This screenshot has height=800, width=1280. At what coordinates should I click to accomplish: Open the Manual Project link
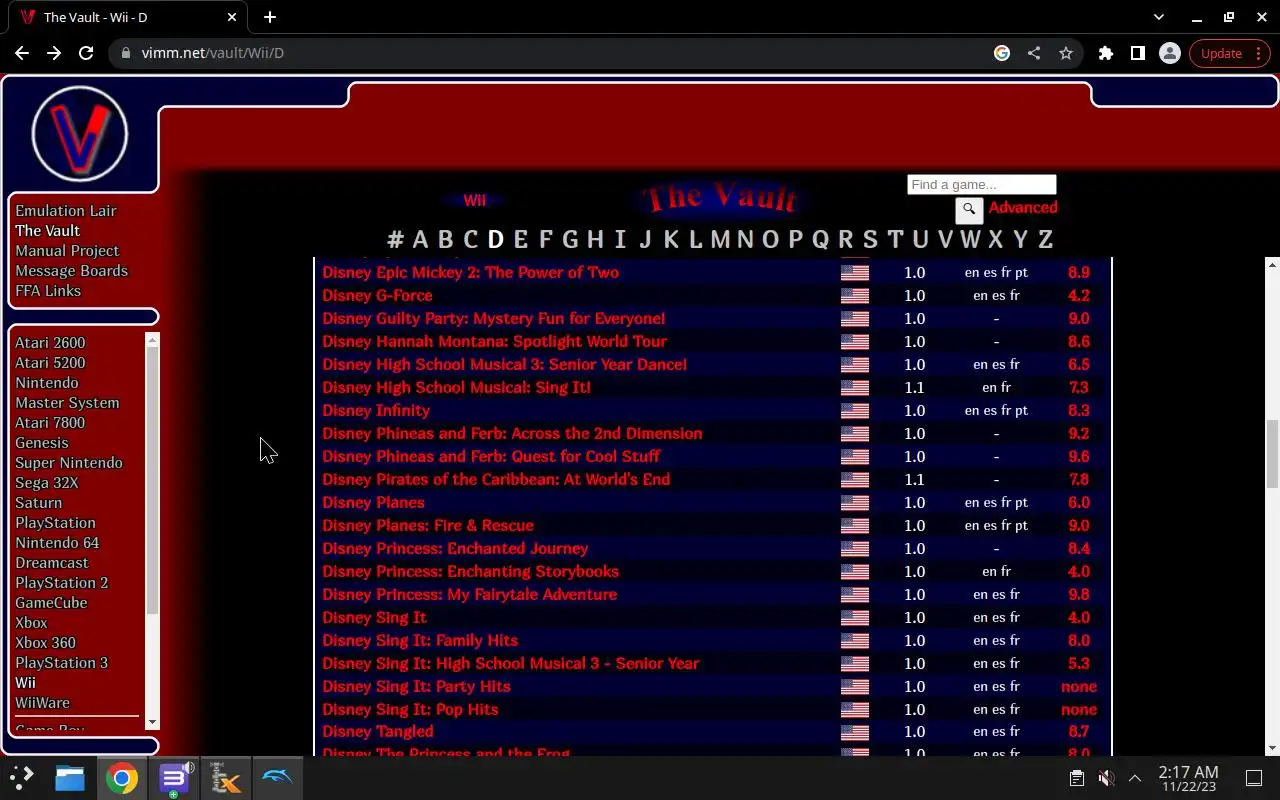pos(67,251)
